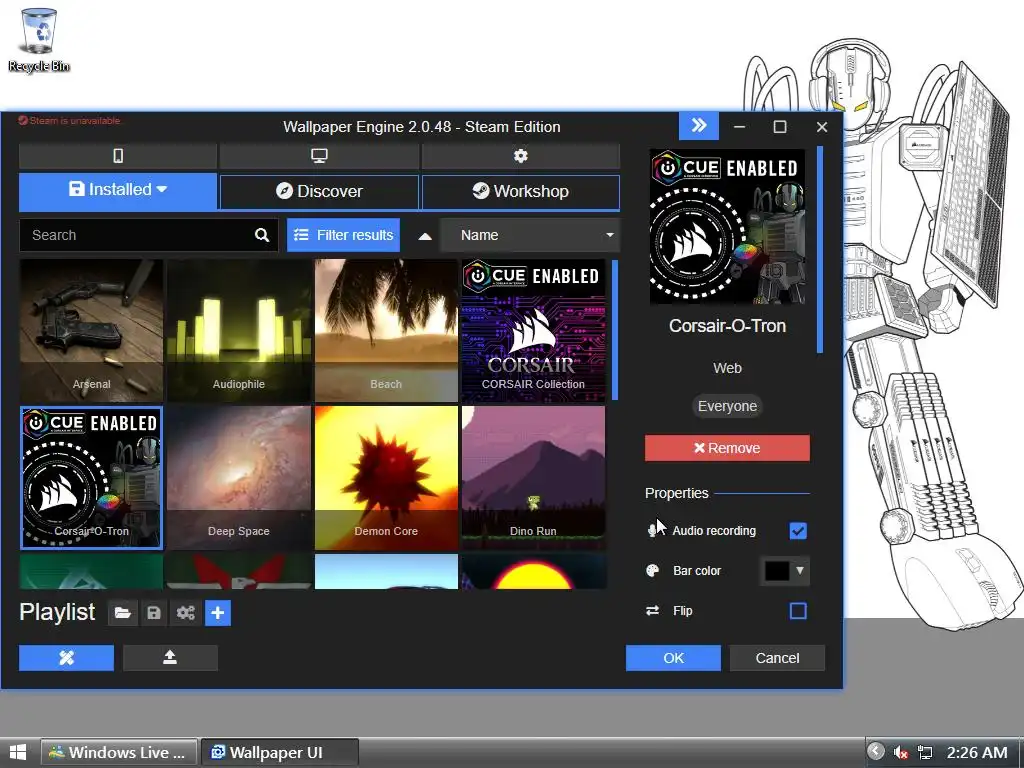Toggle ascending sort order arrow
This screenshot has width=1024, height=768.
coord(424,236)
